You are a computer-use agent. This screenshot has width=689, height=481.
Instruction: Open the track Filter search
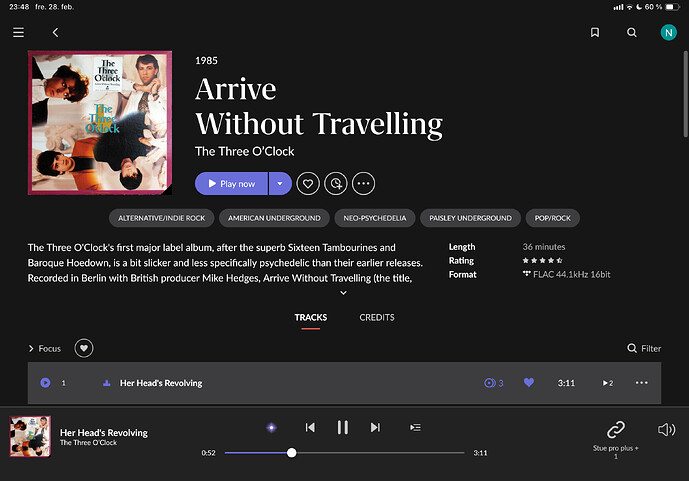tap(644, 348)
